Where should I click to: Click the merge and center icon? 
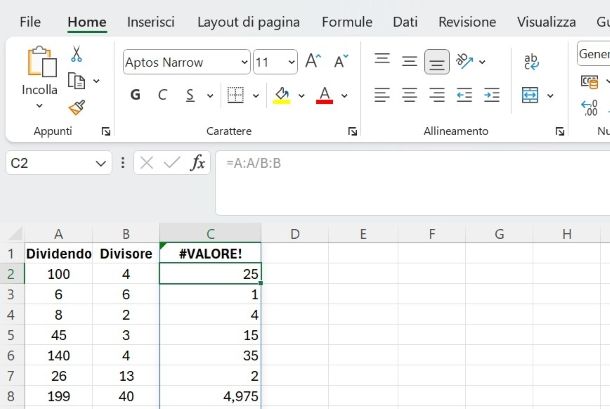click(530, 95)
